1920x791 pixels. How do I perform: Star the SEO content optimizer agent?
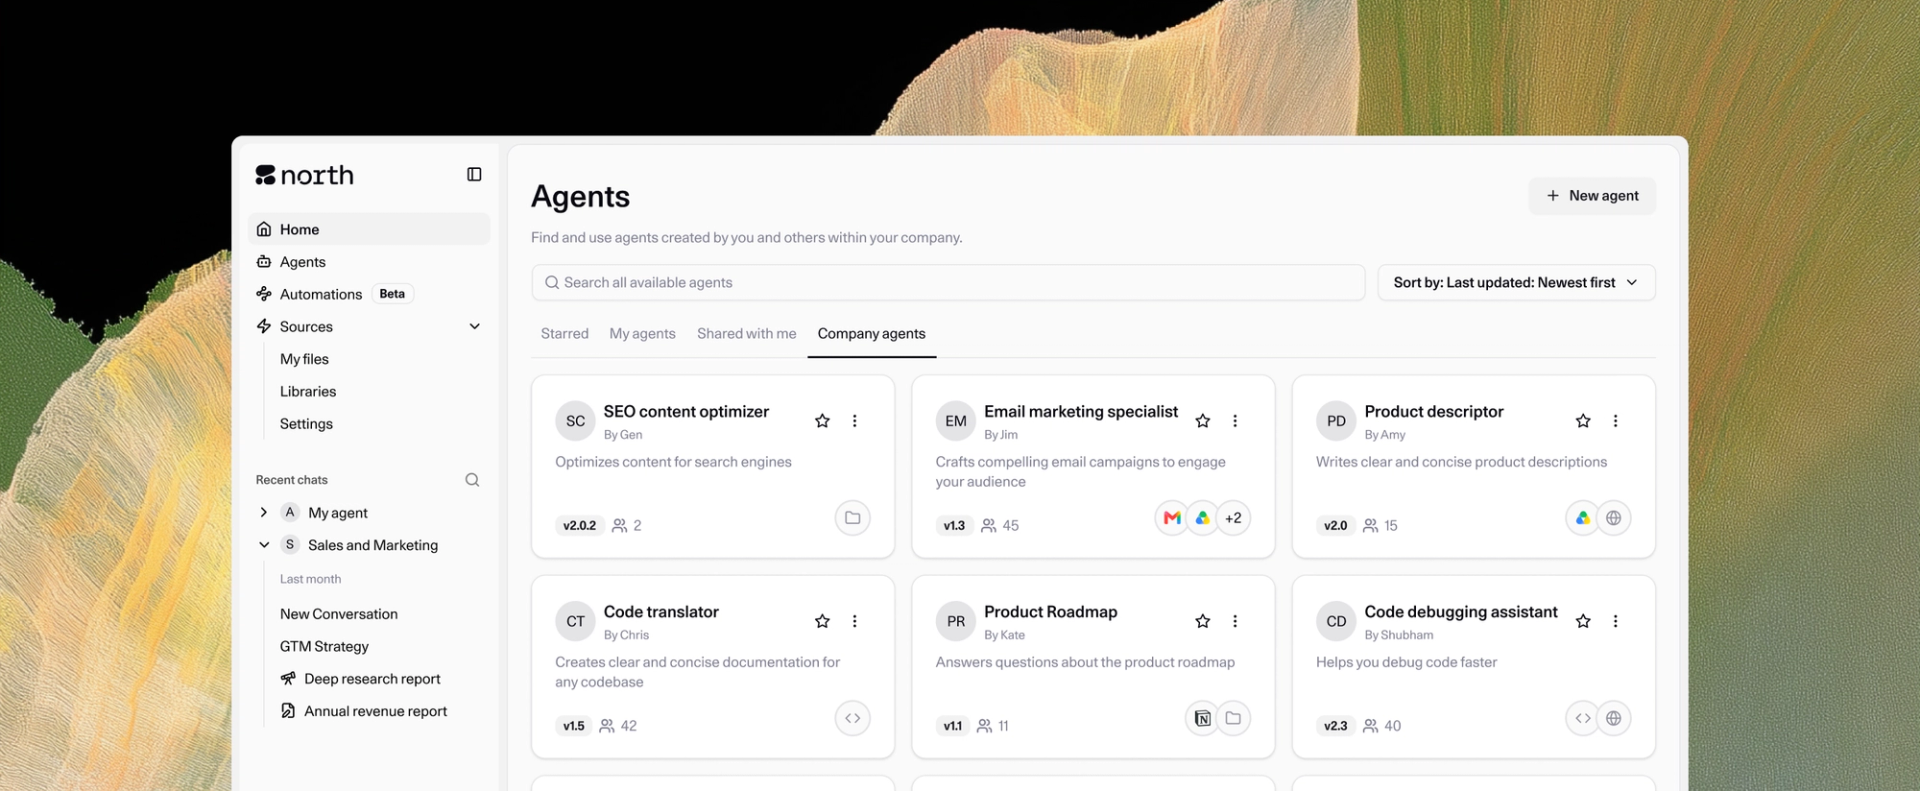[822, 421]
